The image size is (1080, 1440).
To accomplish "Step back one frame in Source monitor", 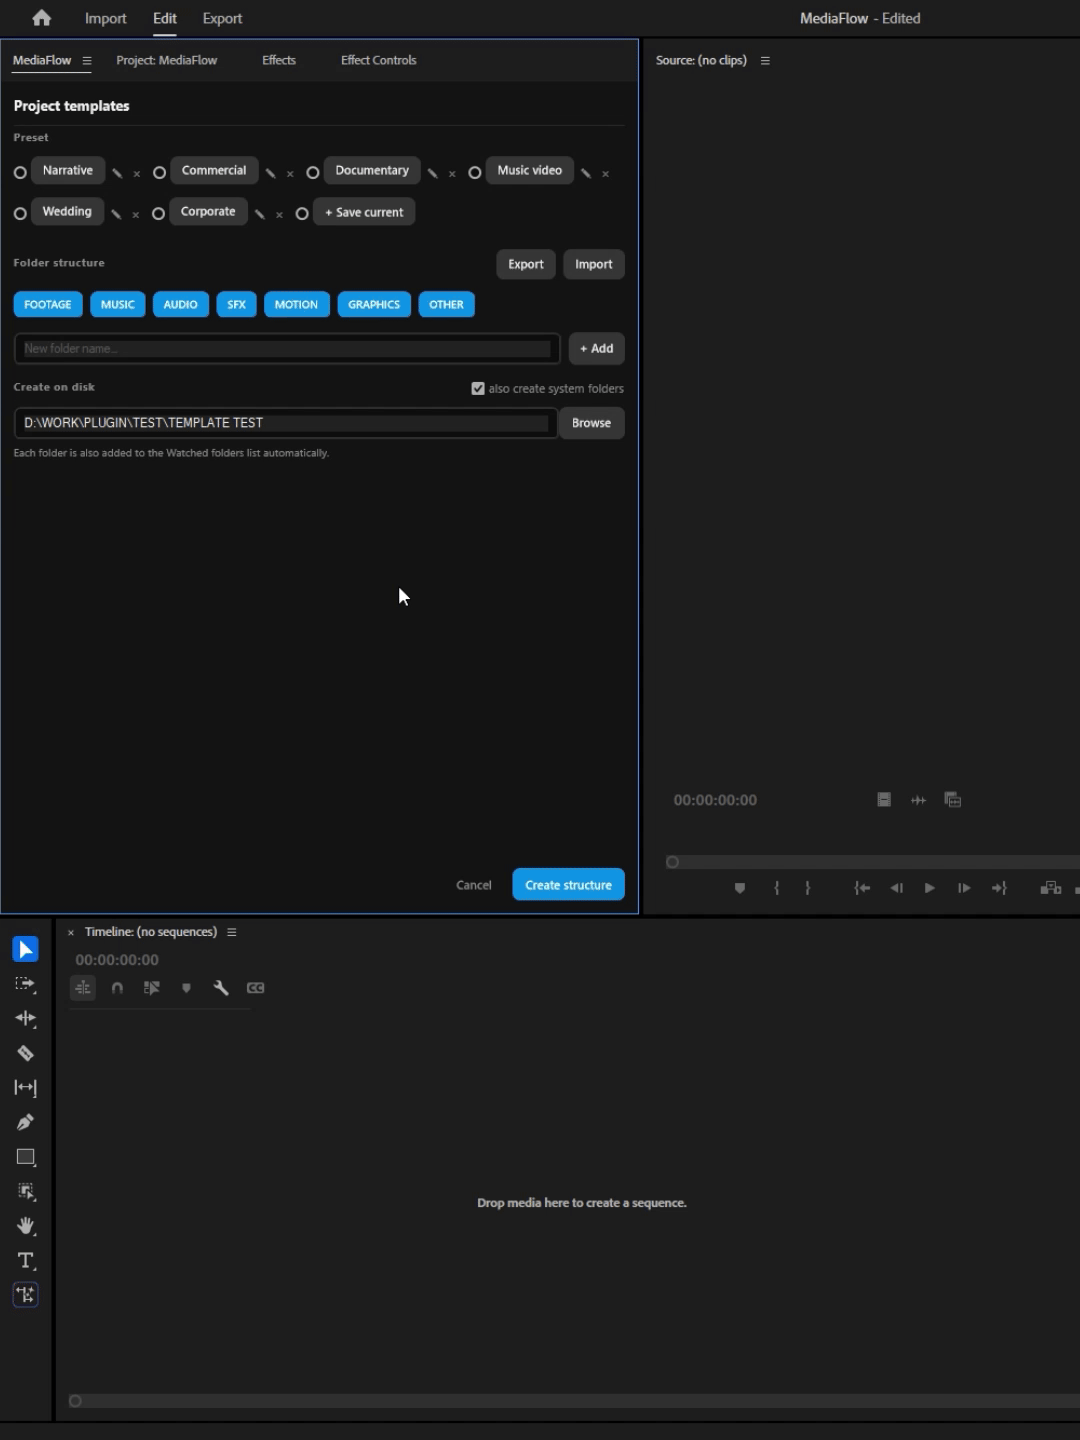I will [896, 888].
